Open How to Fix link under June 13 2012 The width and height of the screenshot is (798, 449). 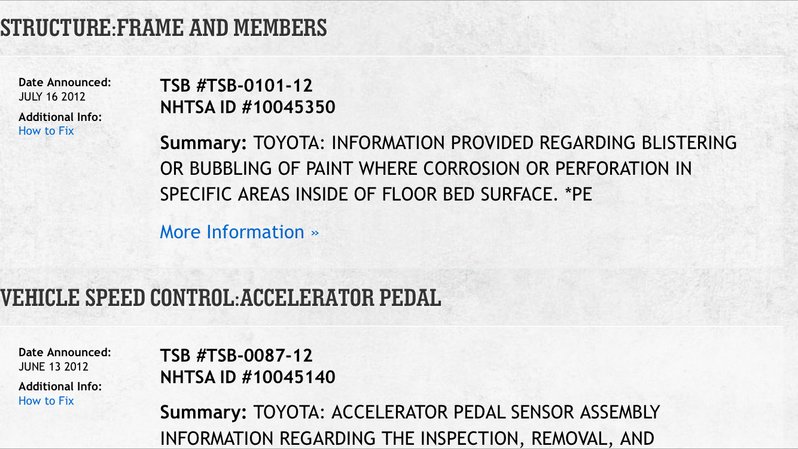tap(46, 401)
